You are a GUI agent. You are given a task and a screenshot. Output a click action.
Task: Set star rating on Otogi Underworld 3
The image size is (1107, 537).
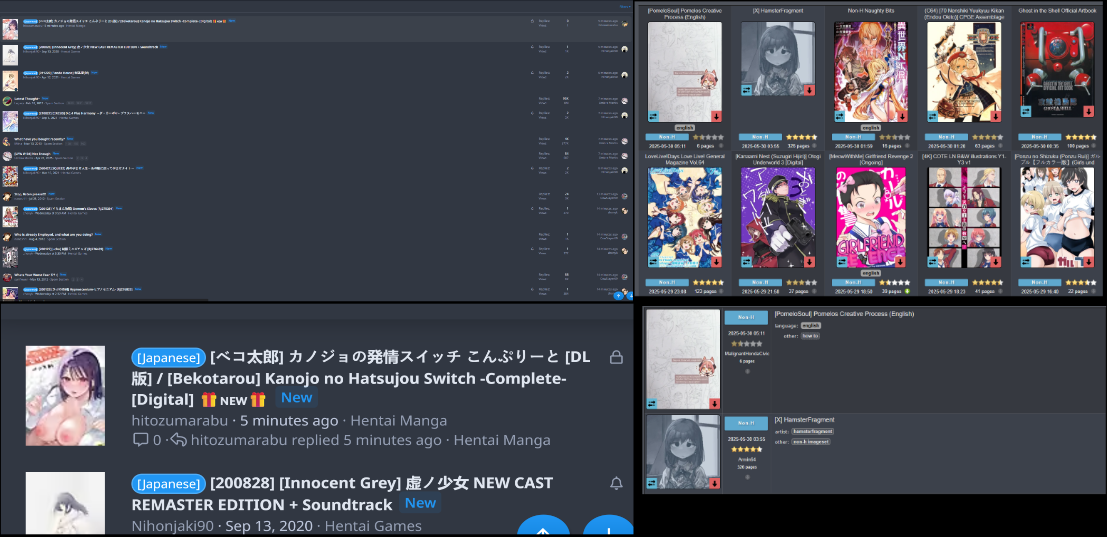(x=803, y=282)
